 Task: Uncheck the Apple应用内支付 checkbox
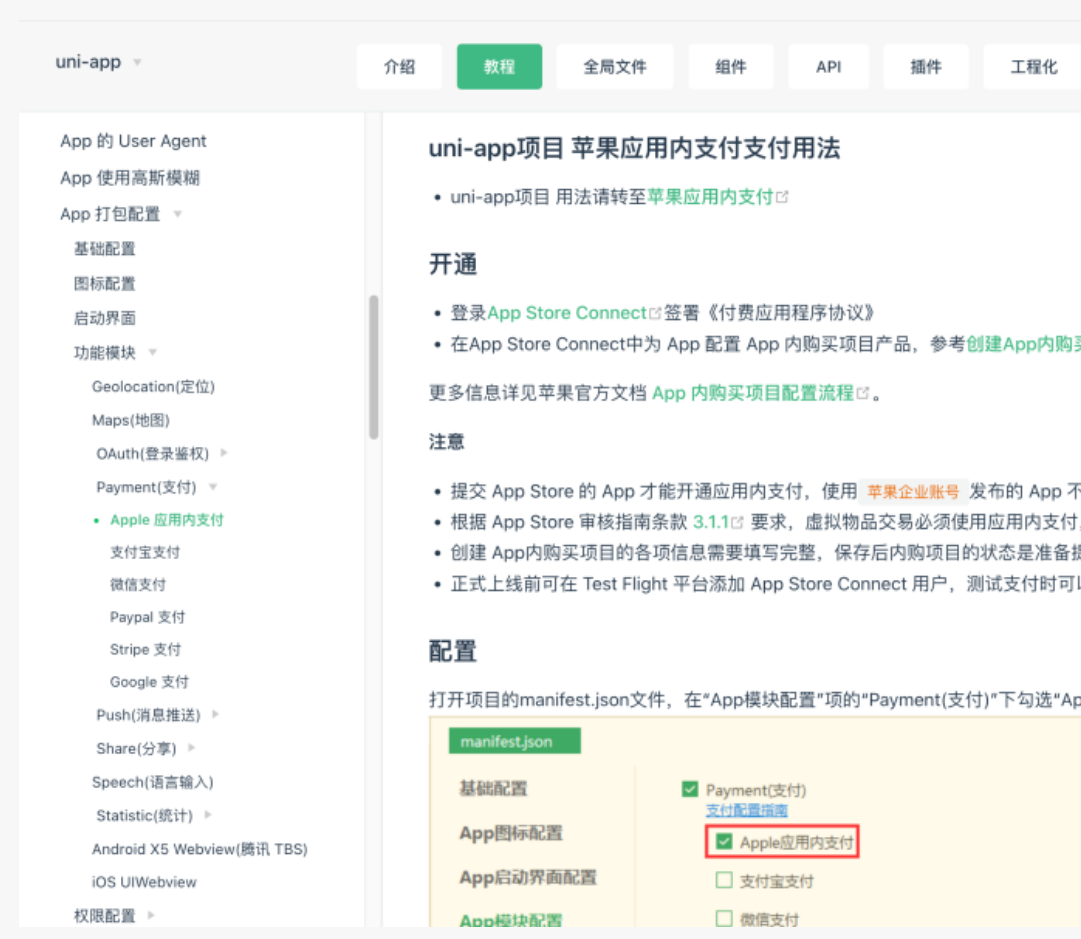[725, 842]
